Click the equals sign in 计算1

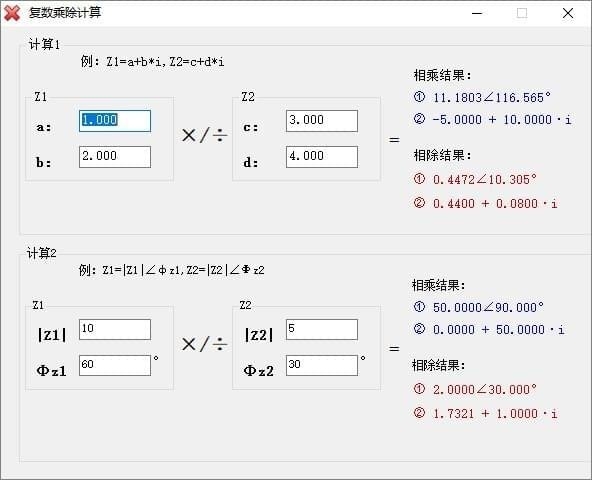point(394,140)
